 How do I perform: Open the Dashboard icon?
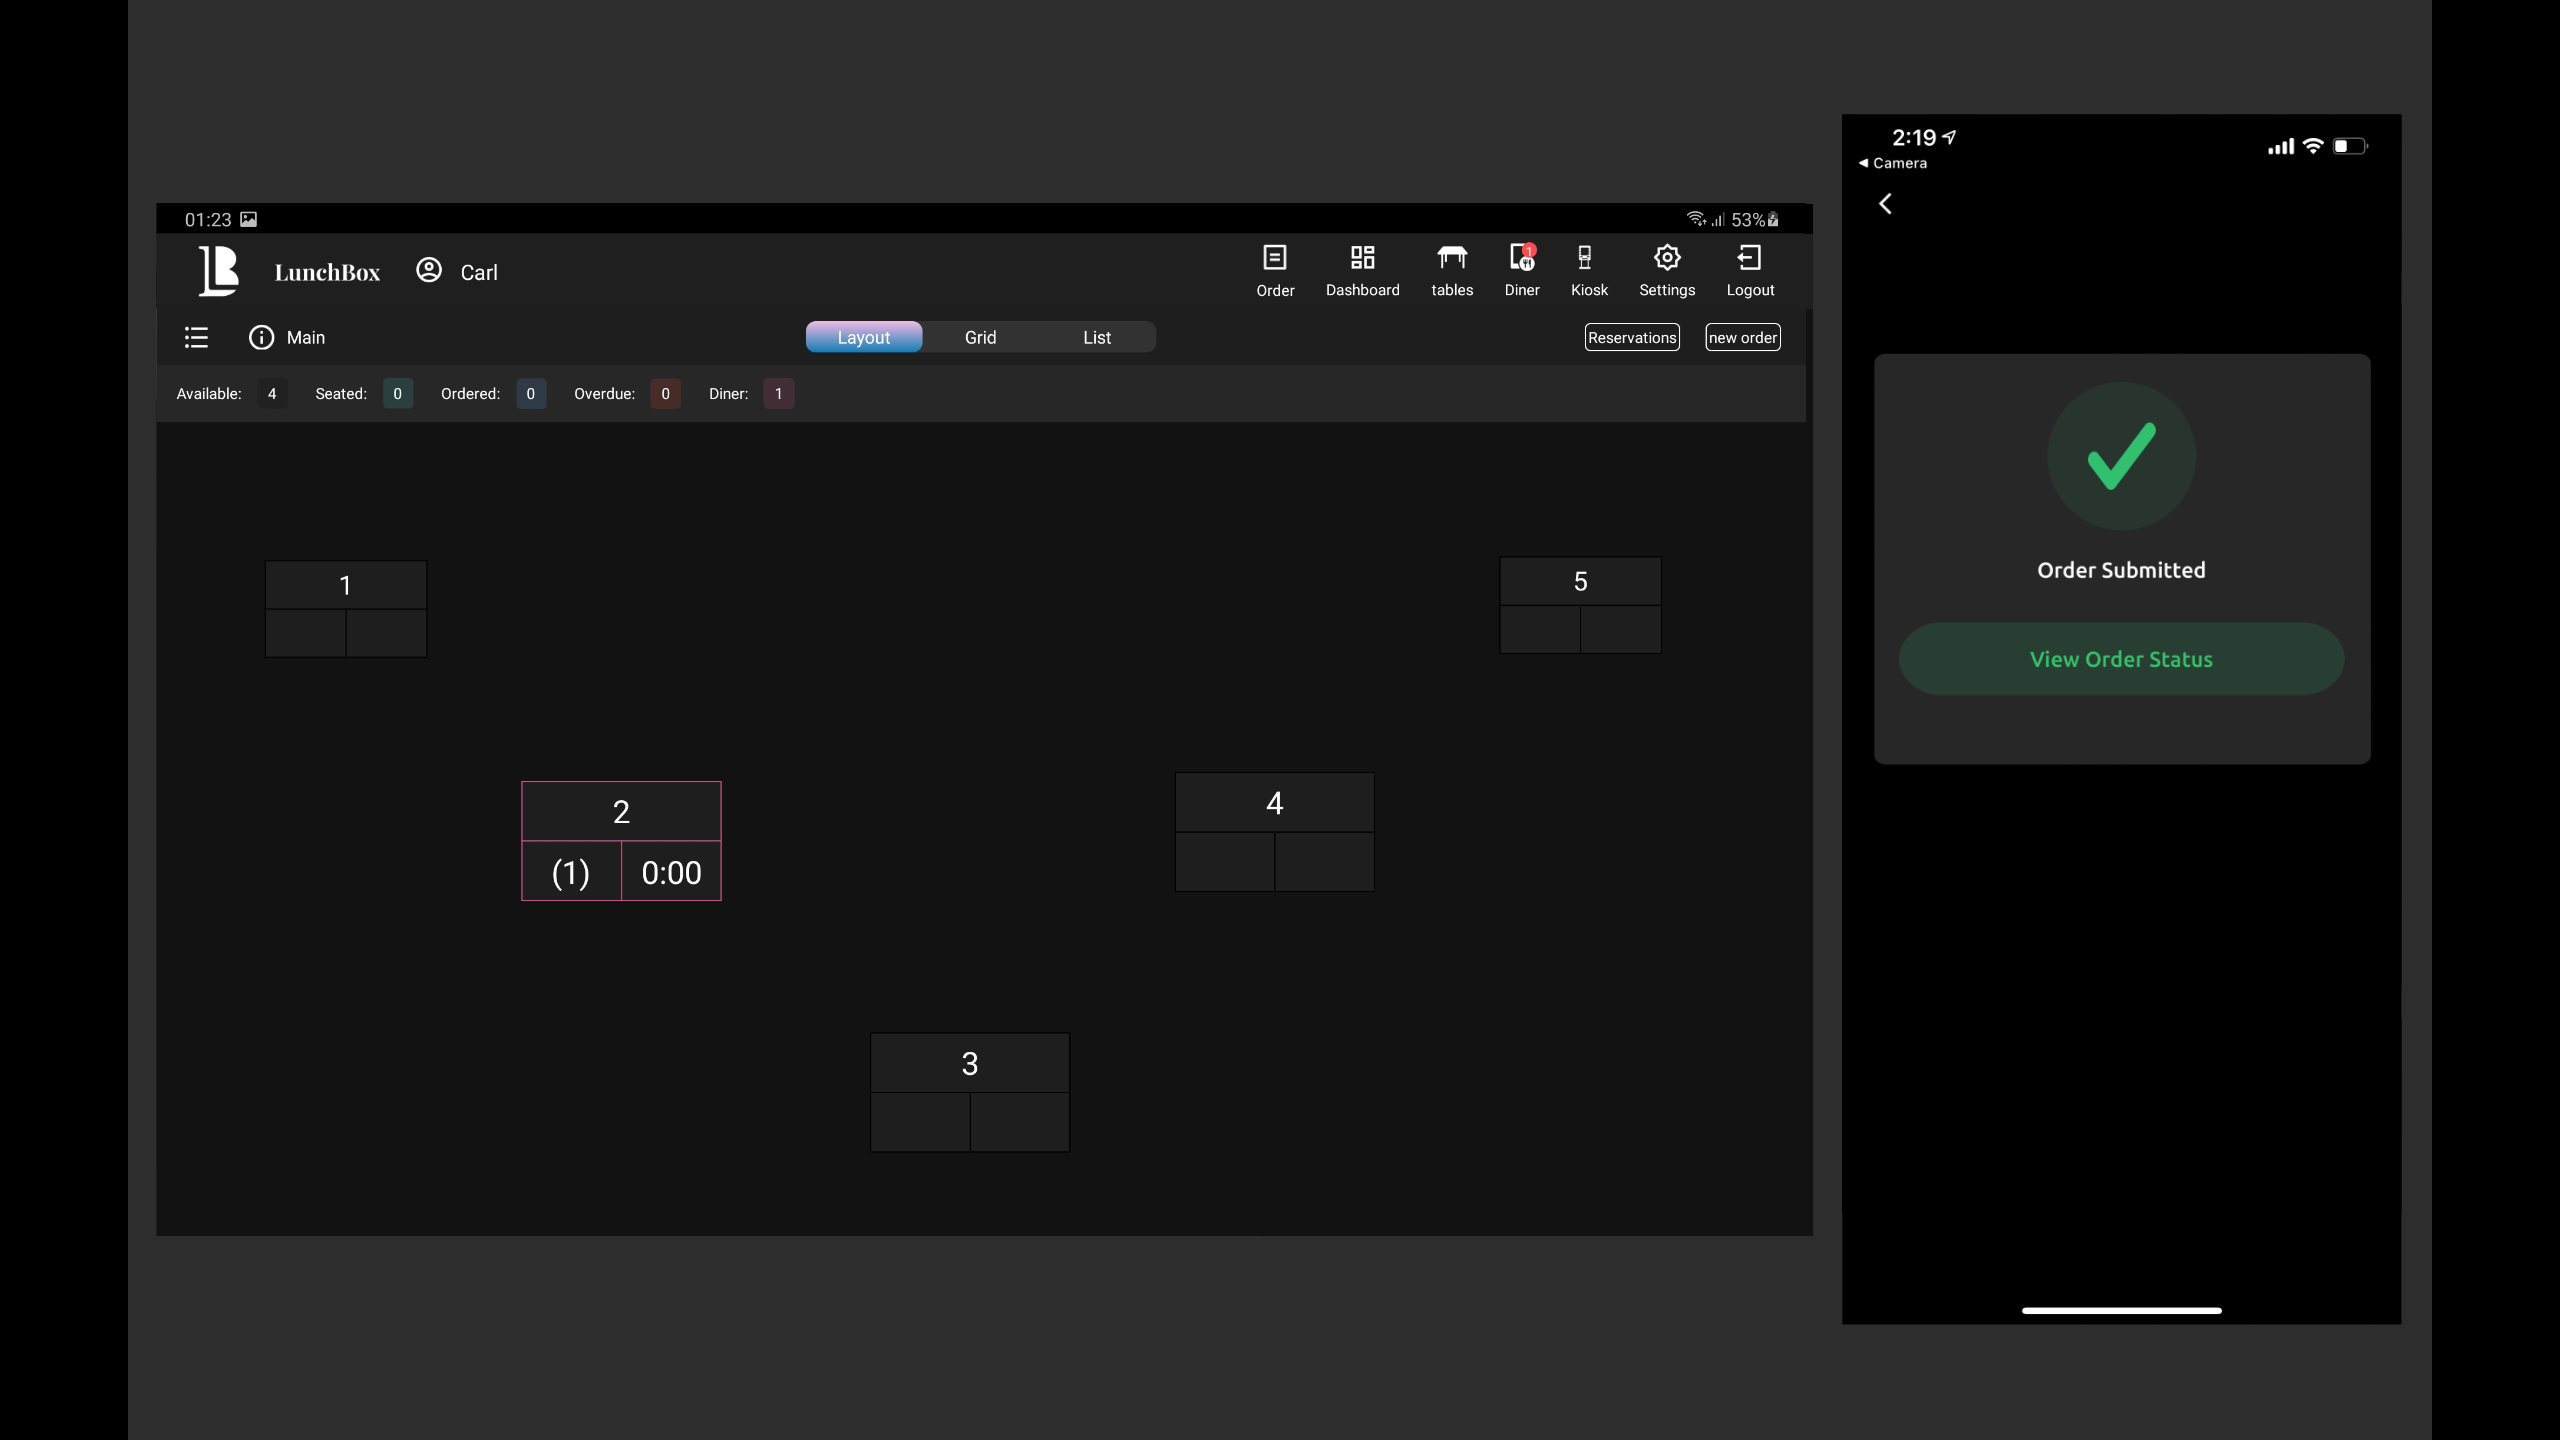pos(1362,270)
